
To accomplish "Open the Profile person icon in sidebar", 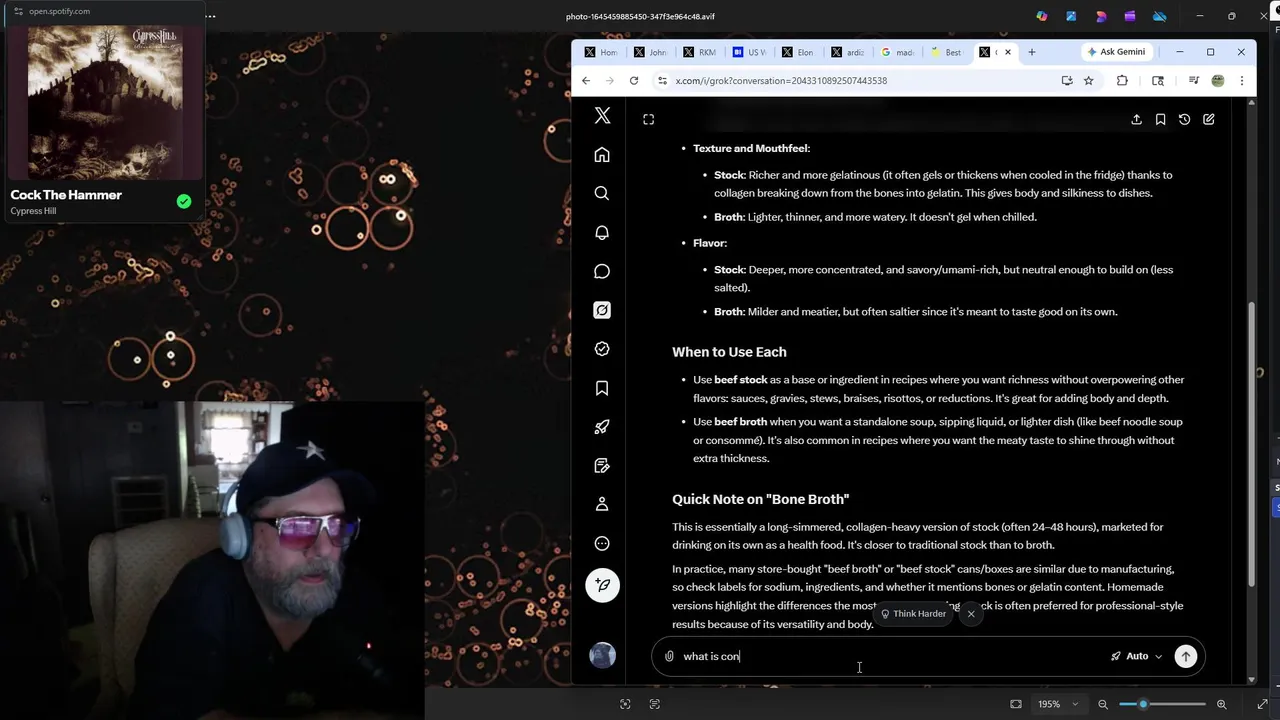I will tap(602, 505).
